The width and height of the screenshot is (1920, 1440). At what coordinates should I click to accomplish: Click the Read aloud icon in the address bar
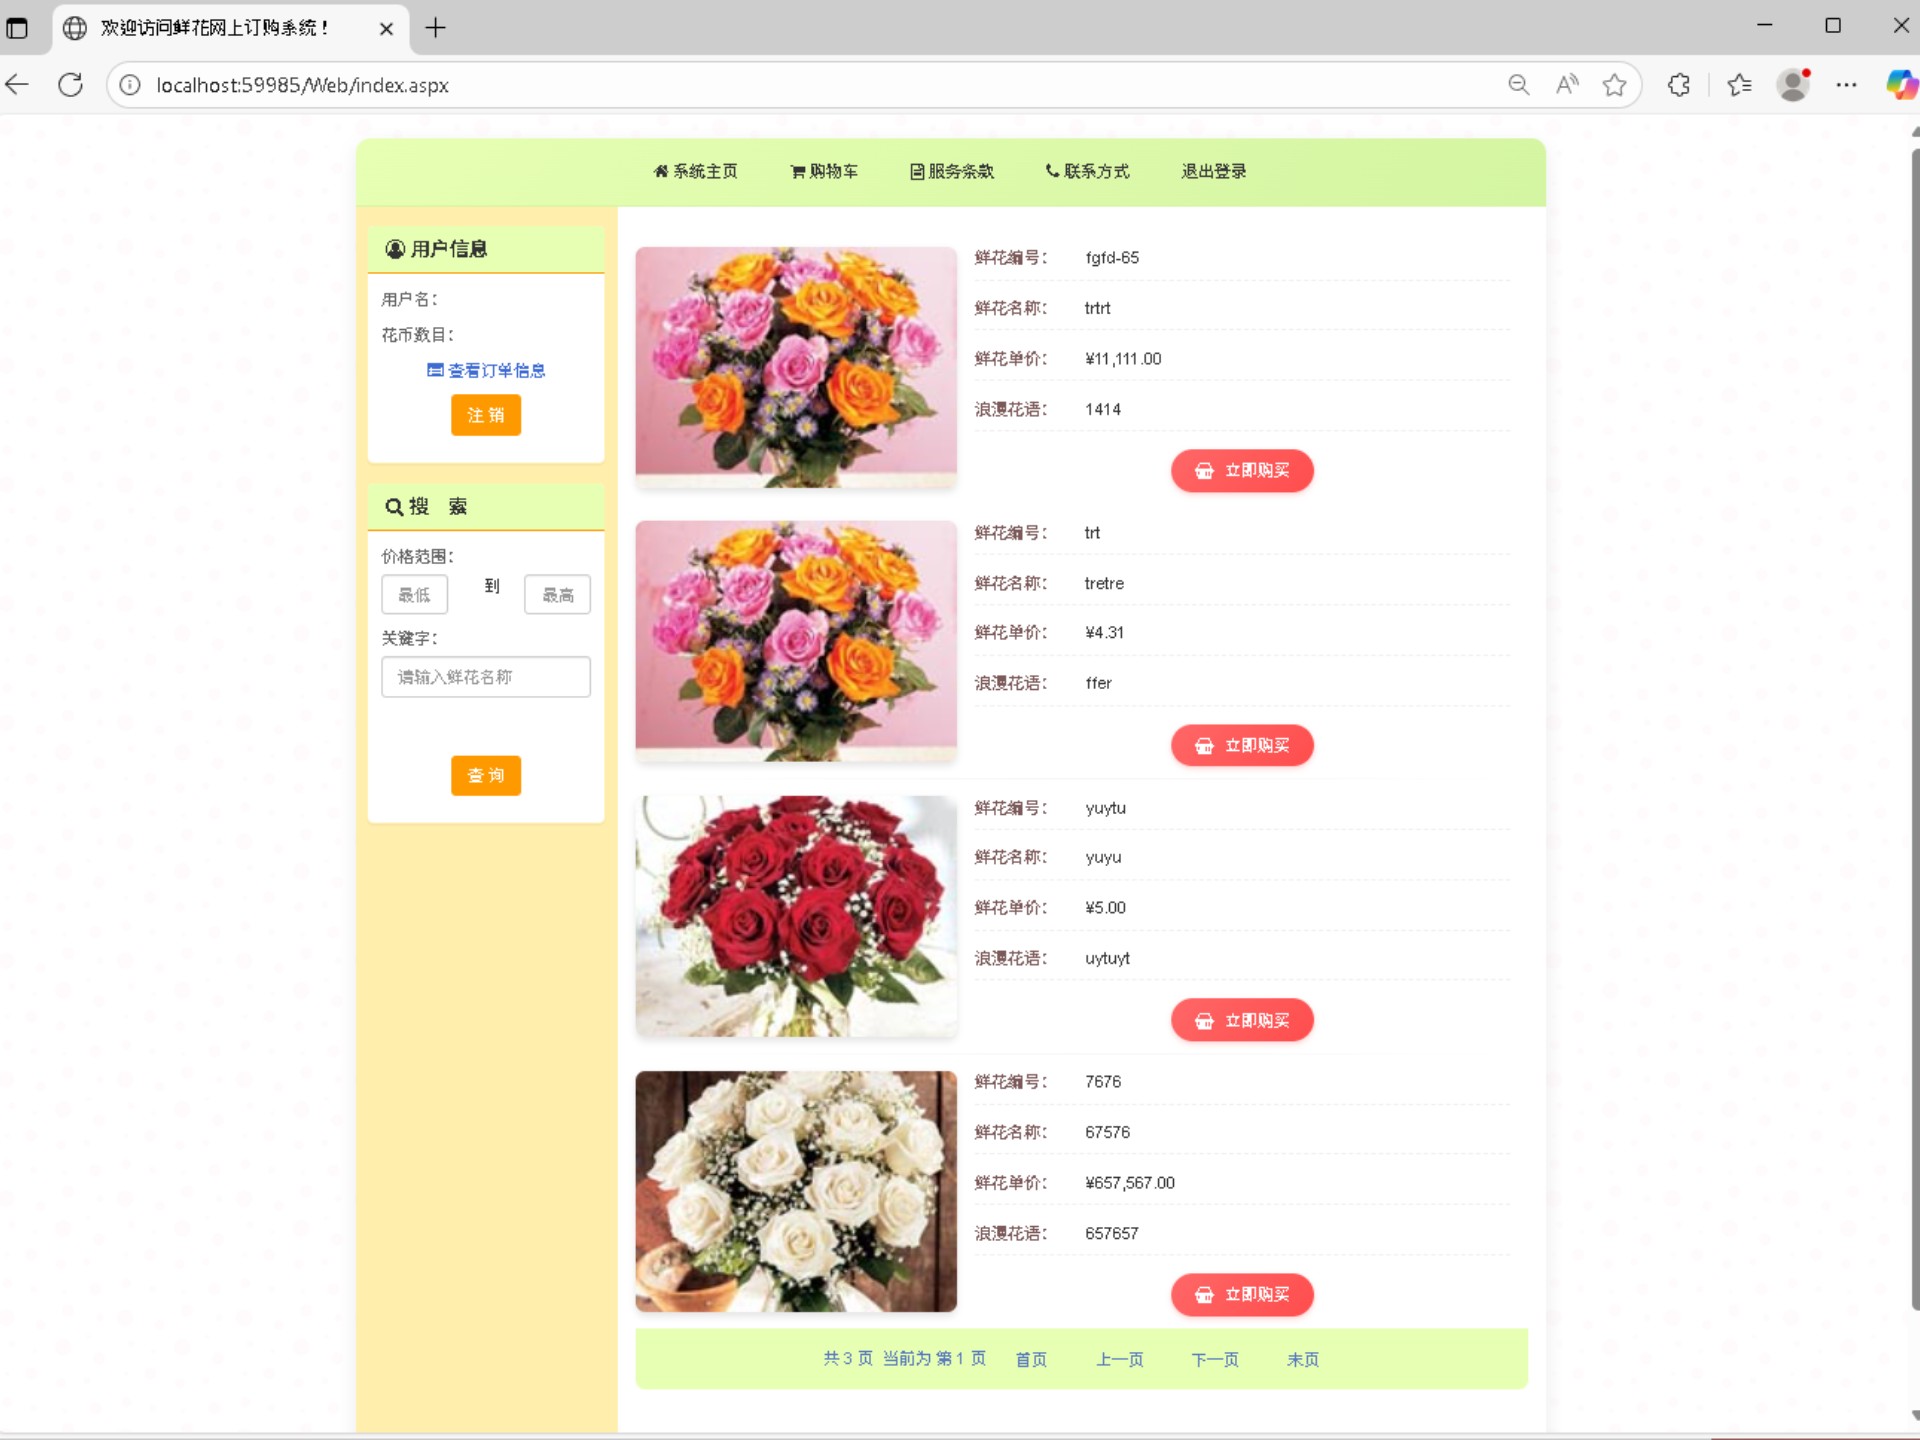click(1567, 85)
